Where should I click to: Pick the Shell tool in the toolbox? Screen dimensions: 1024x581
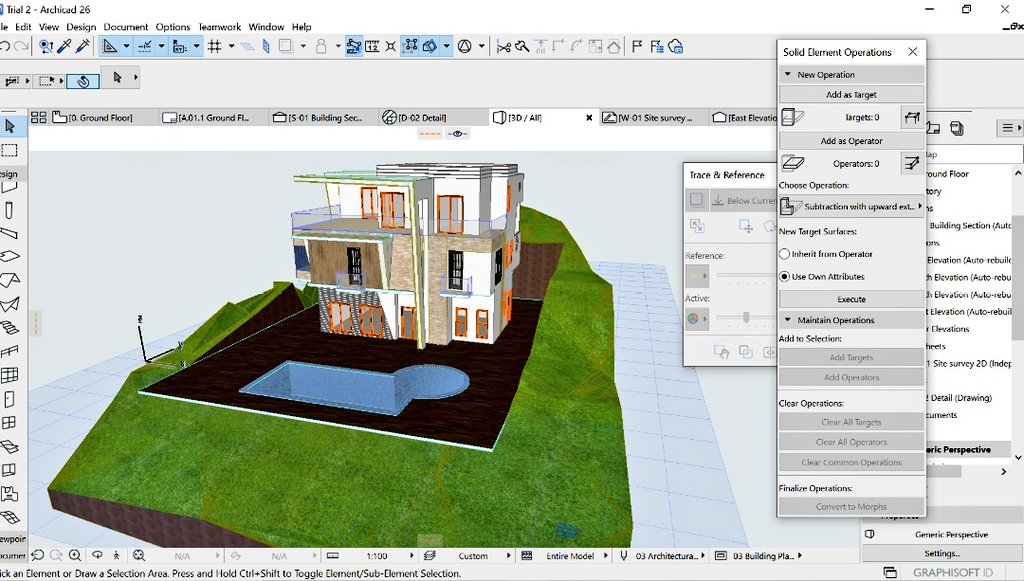point(9,304)
